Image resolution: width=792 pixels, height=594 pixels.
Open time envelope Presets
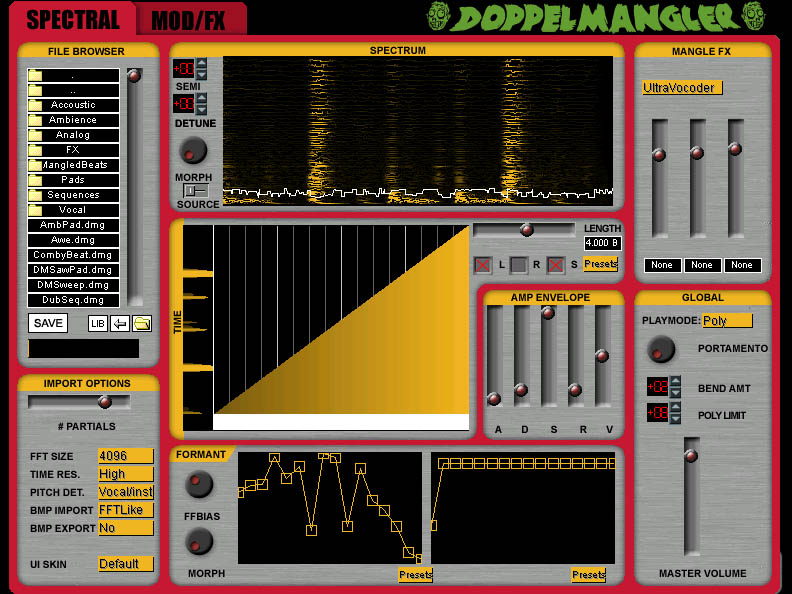pos(601,264)
